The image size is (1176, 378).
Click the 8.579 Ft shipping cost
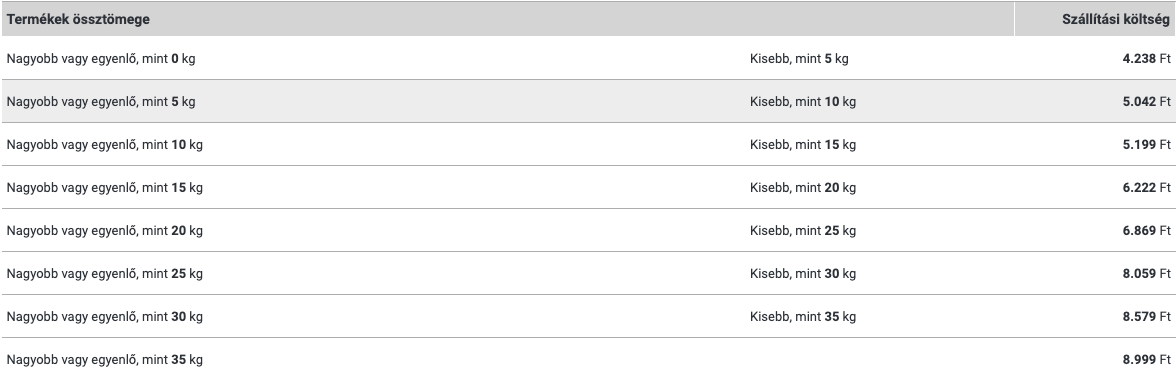[1146, 316]
